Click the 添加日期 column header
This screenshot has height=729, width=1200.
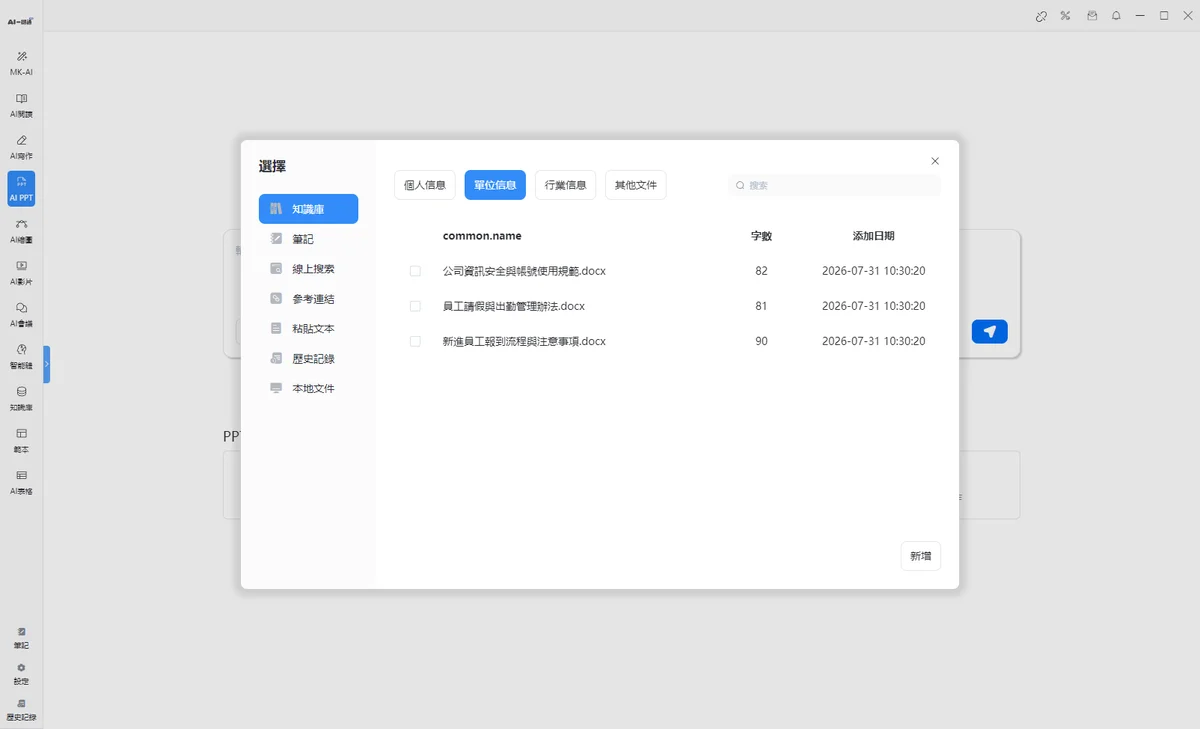pyautogui.click(x=874, y=236)
